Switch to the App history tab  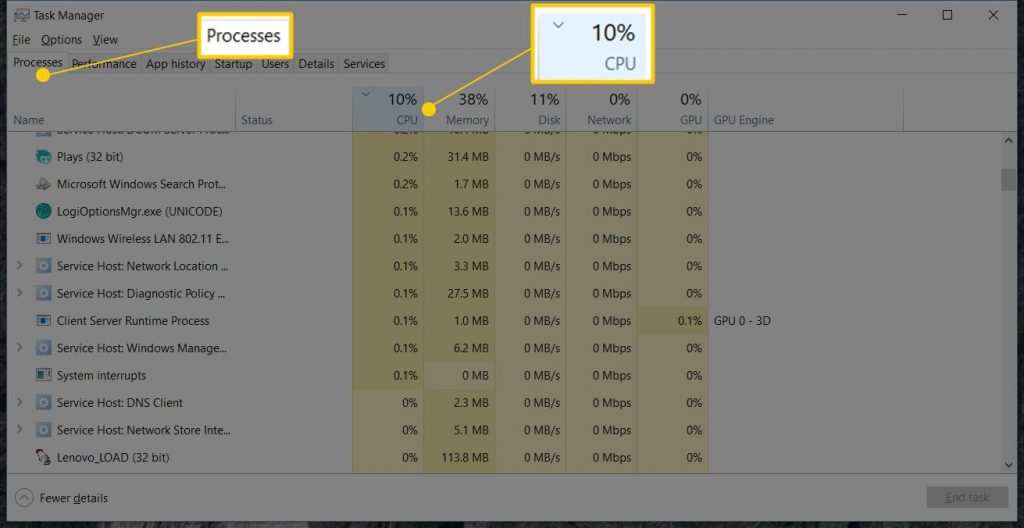pyautogui.click(x=175, y=64)
